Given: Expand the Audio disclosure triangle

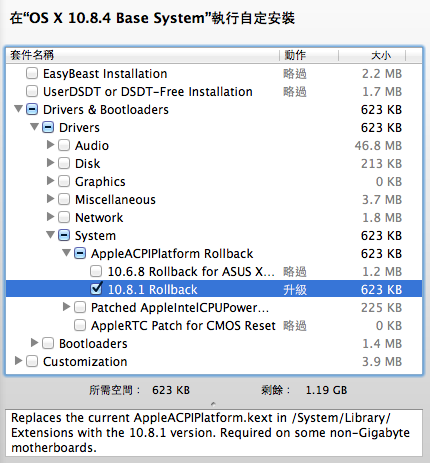Looking at the screenshot, I should pyautogui.click(x=50, y=145).
